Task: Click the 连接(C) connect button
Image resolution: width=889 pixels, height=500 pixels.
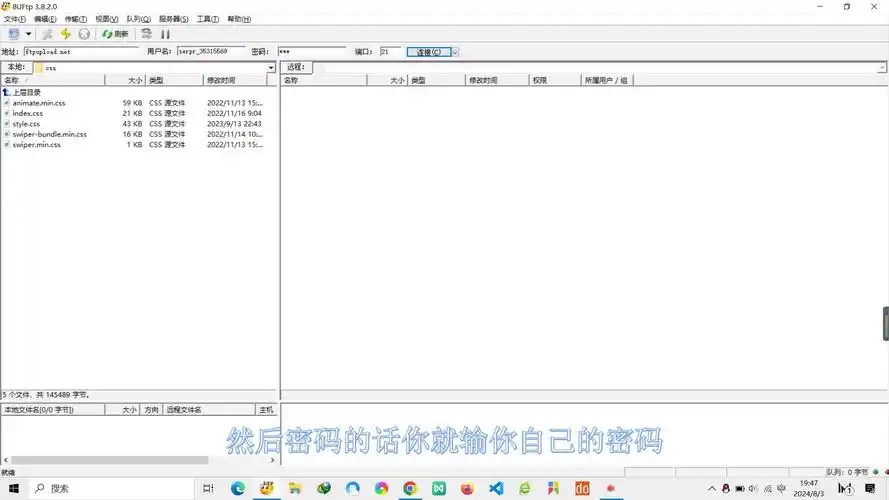Action: (429, 51)
